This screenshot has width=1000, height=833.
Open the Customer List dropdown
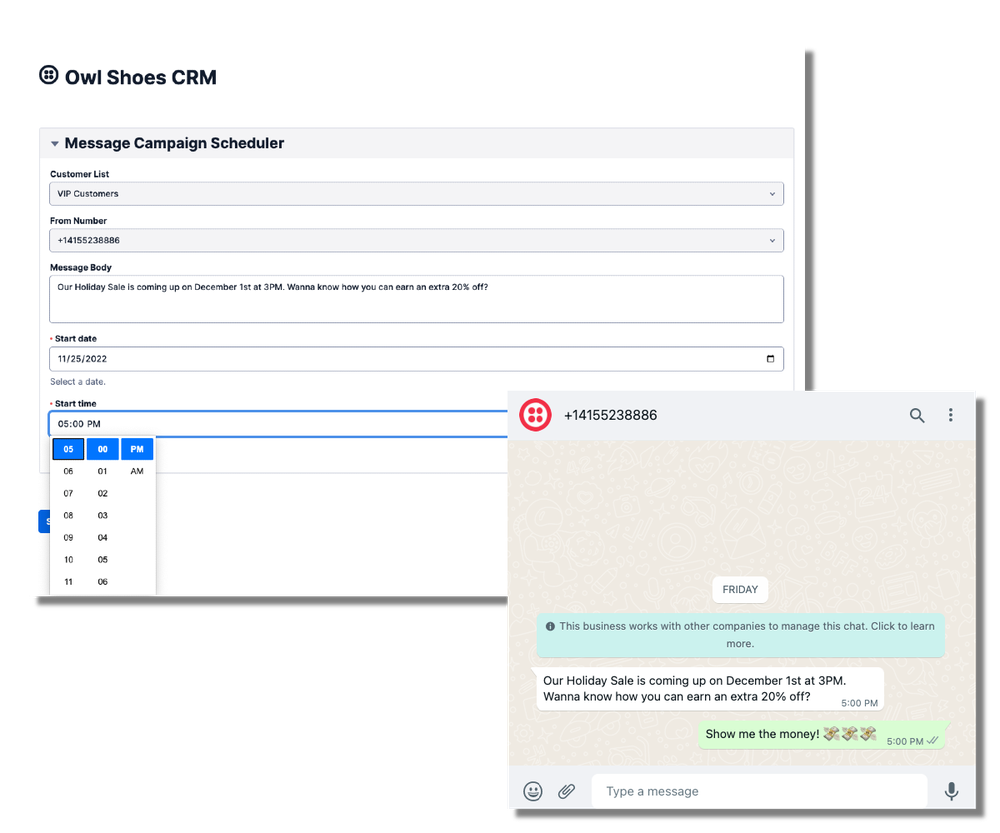coord(416,194)
